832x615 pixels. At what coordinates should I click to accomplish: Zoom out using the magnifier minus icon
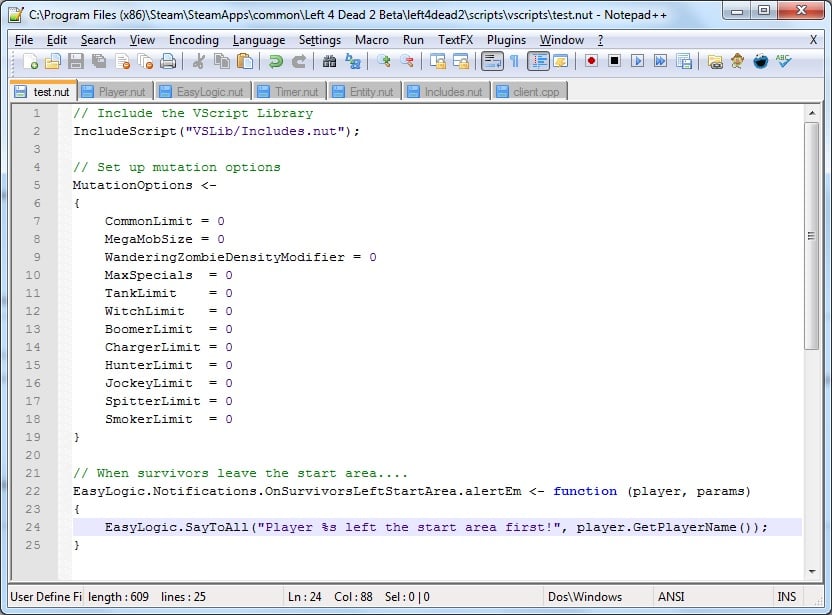click(406, 62)
